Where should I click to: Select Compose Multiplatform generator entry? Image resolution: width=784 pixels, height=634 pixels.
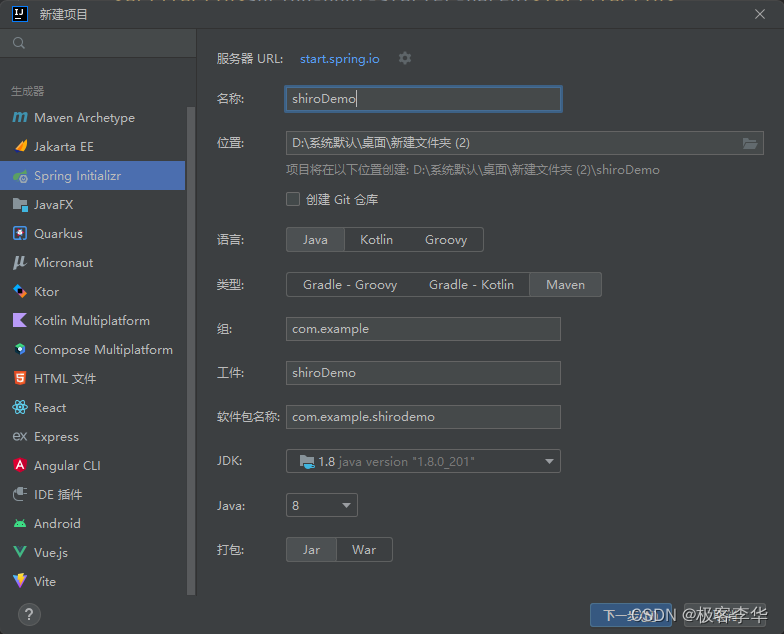[92, 350]
